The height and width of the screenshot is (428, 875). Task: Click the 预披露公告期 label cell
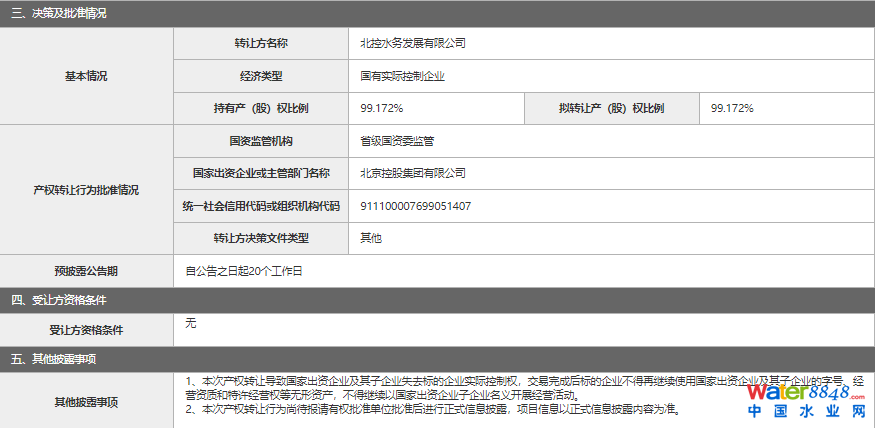pyautogui.click(x=86, y=271)
